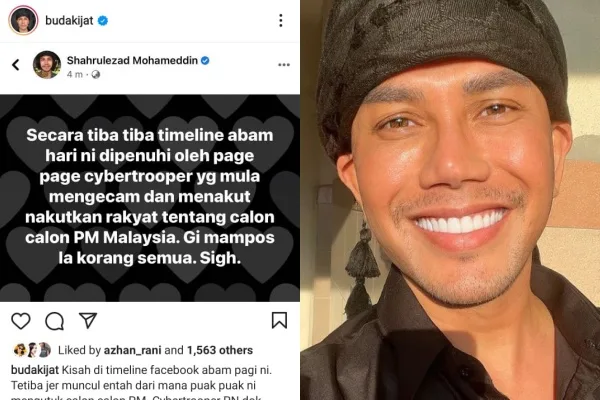Click the Shahrulezad Mohameddin name link

click(132, 60)
